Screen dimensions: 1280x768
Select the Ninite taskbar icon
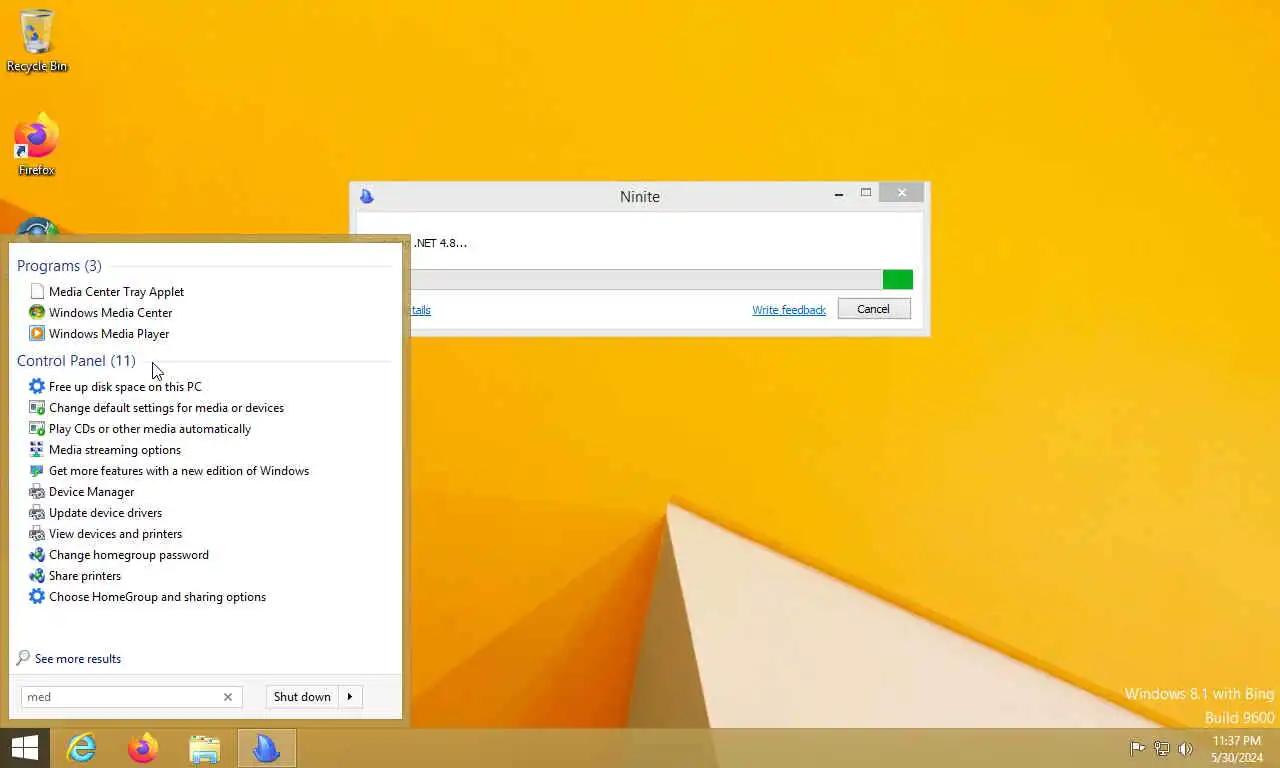tap(267, 748)
